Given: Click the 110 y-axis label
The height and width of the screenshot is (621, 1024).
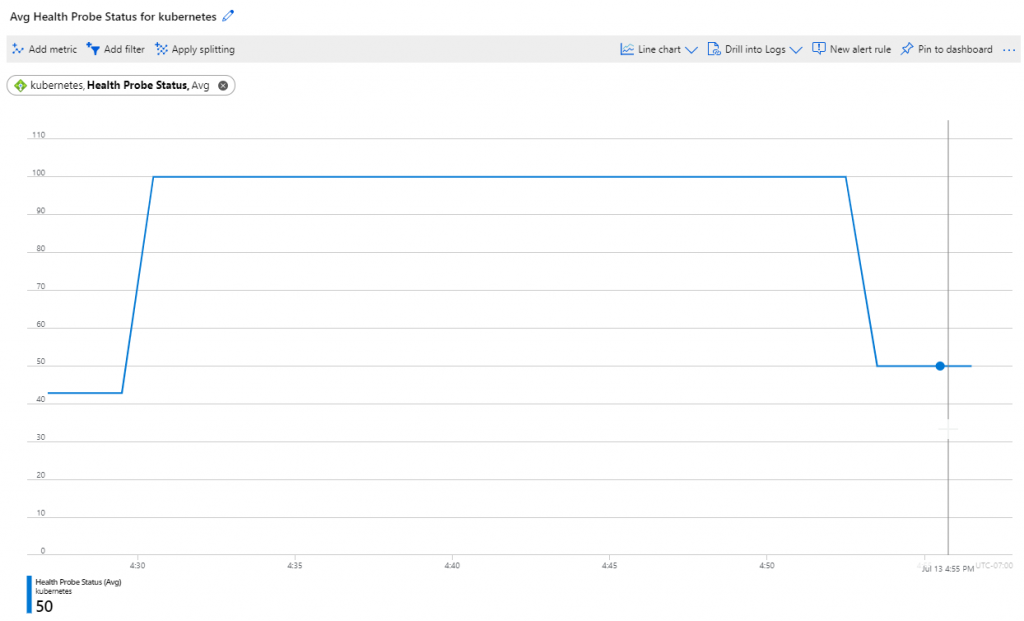Looking at the screenshot, I should click(39, 135).
